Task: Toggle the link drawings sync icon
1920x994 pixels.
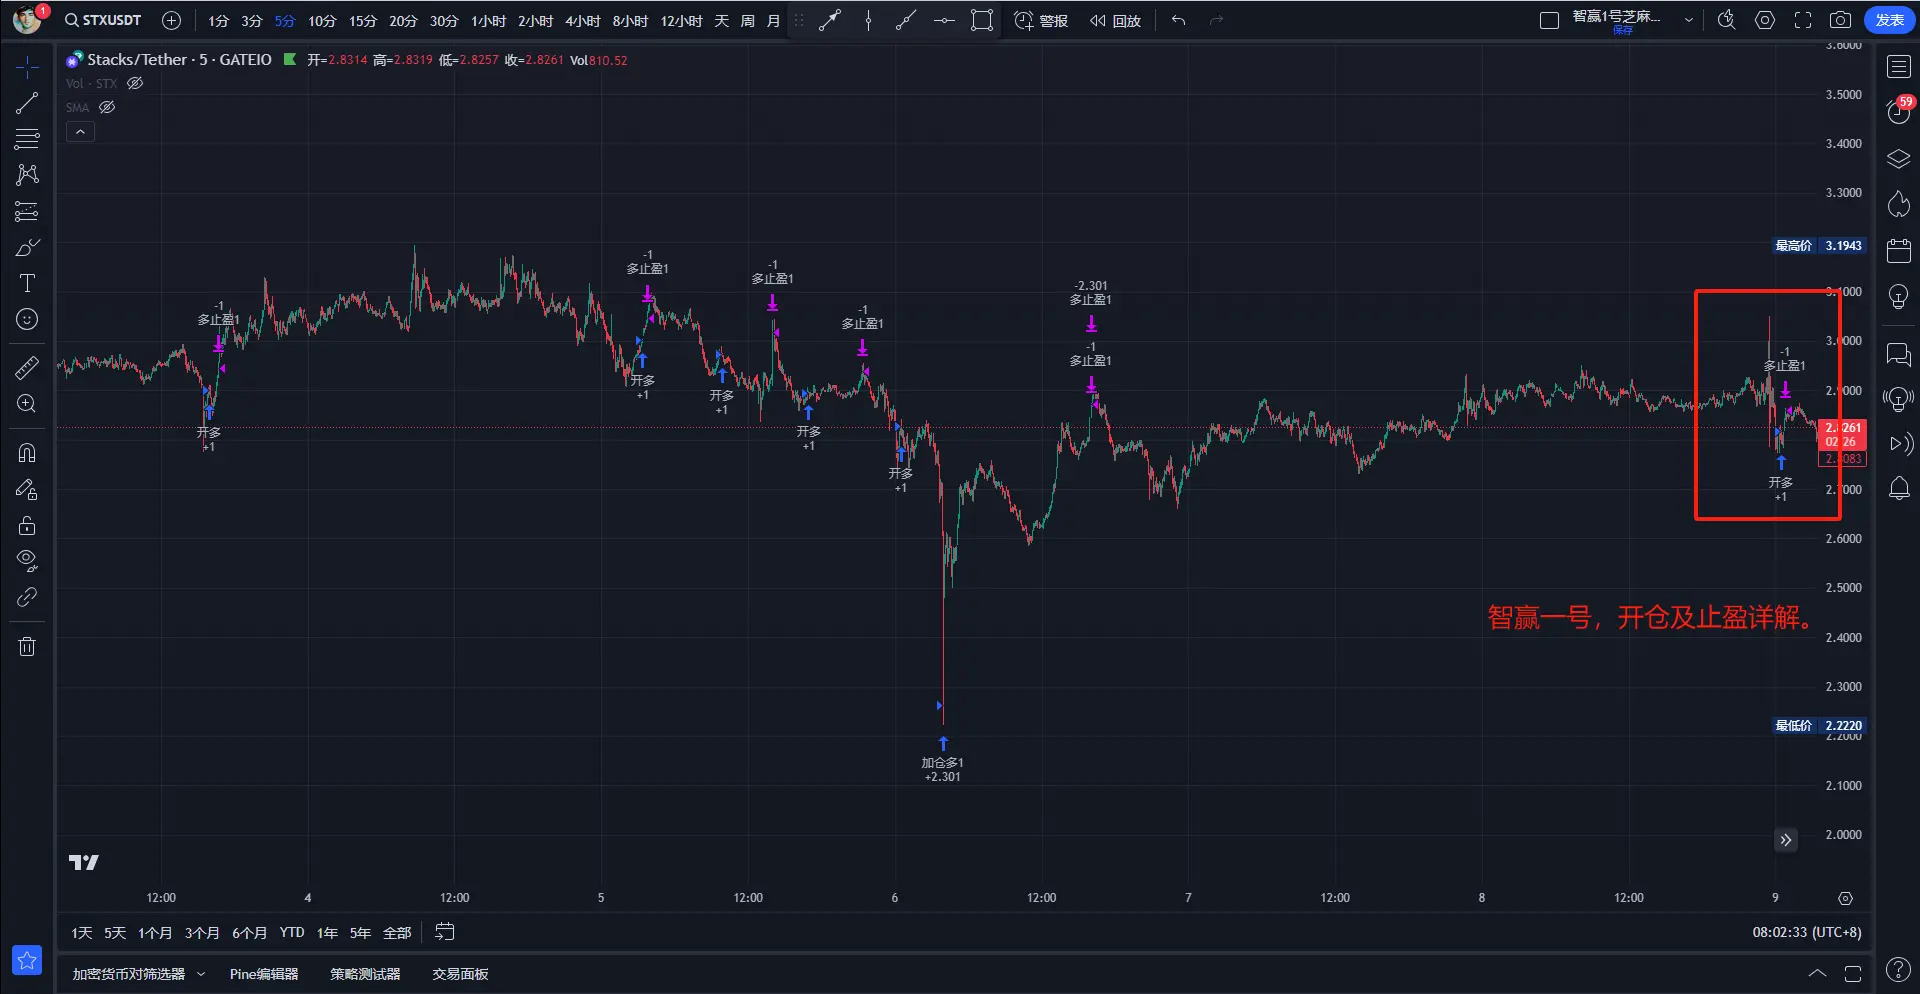Action: click(27, 597)
